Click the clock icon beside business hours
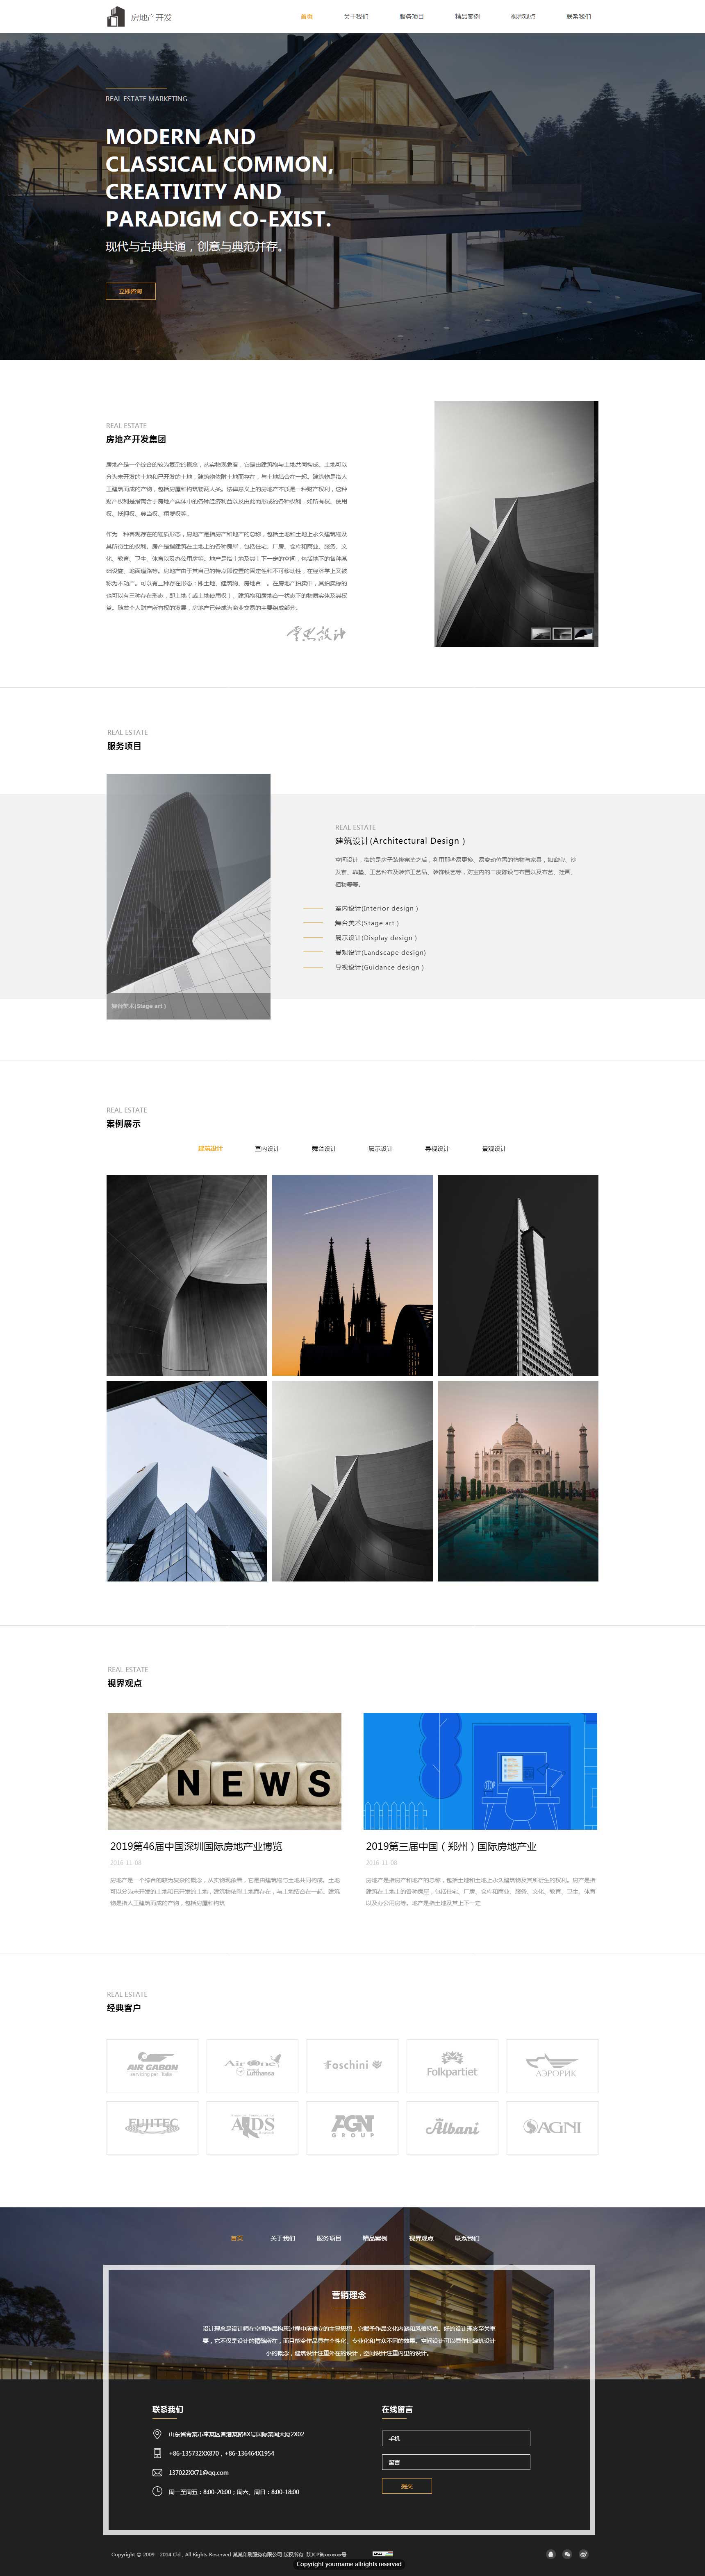Screen dimensions: 705x2576 [x=157, y=2491]
